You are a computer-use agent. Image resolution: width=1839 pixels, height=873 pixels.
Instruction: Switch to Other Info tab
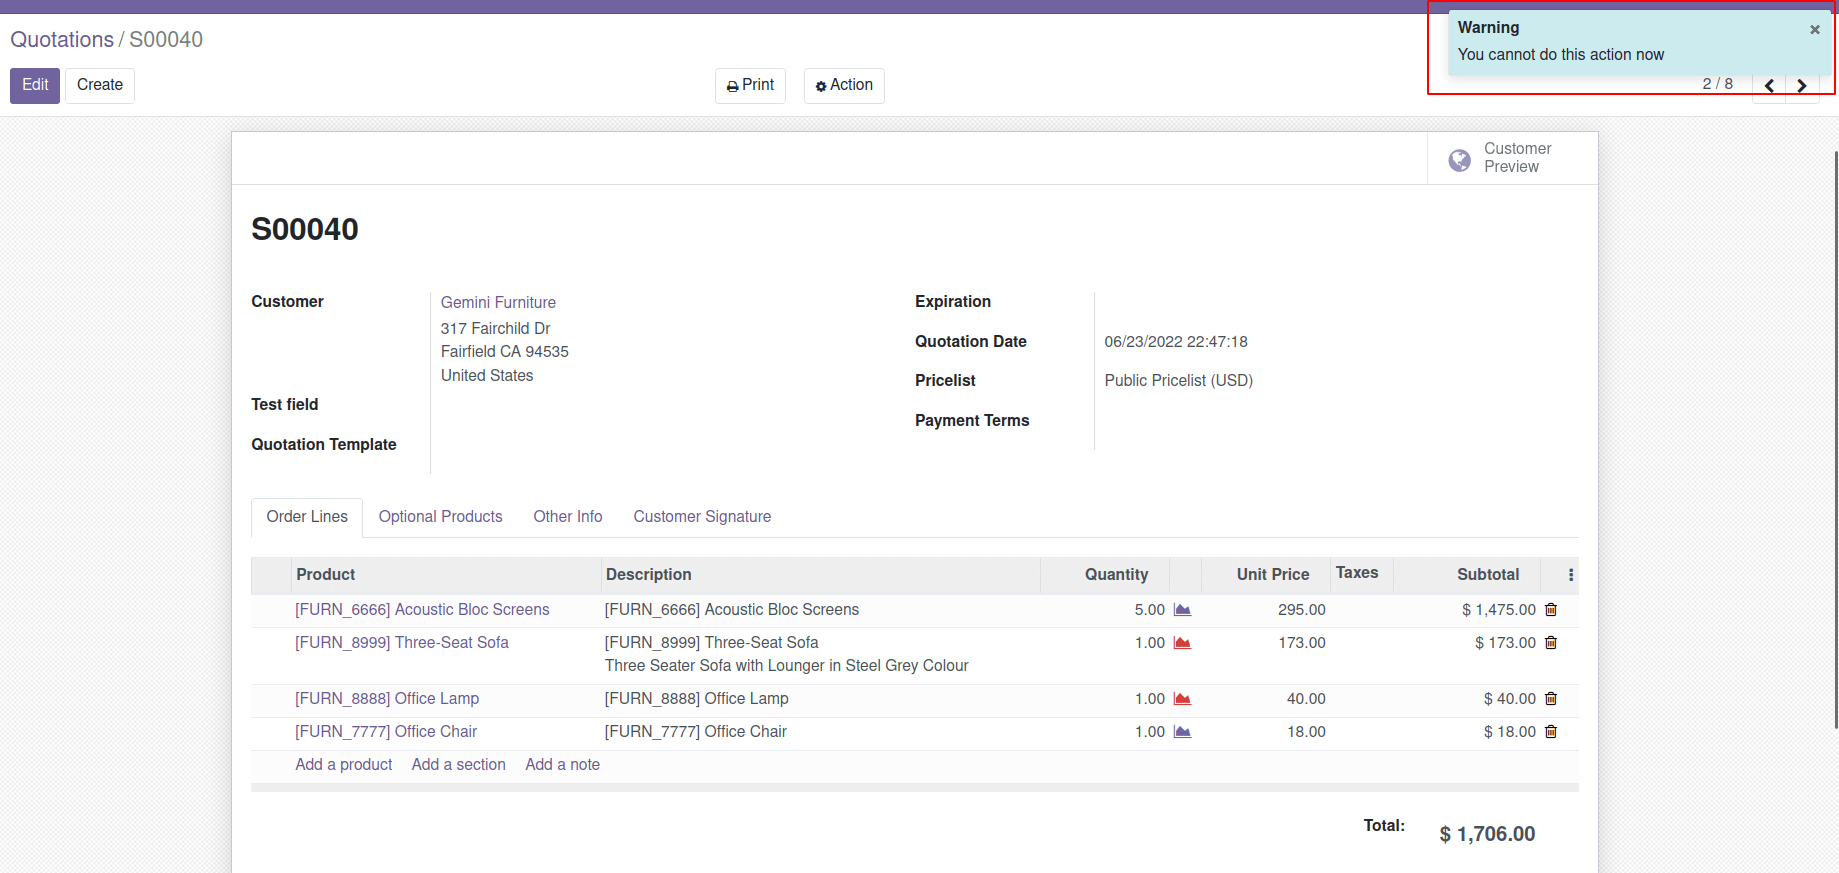pyautogui.click(x=568, y=517)
